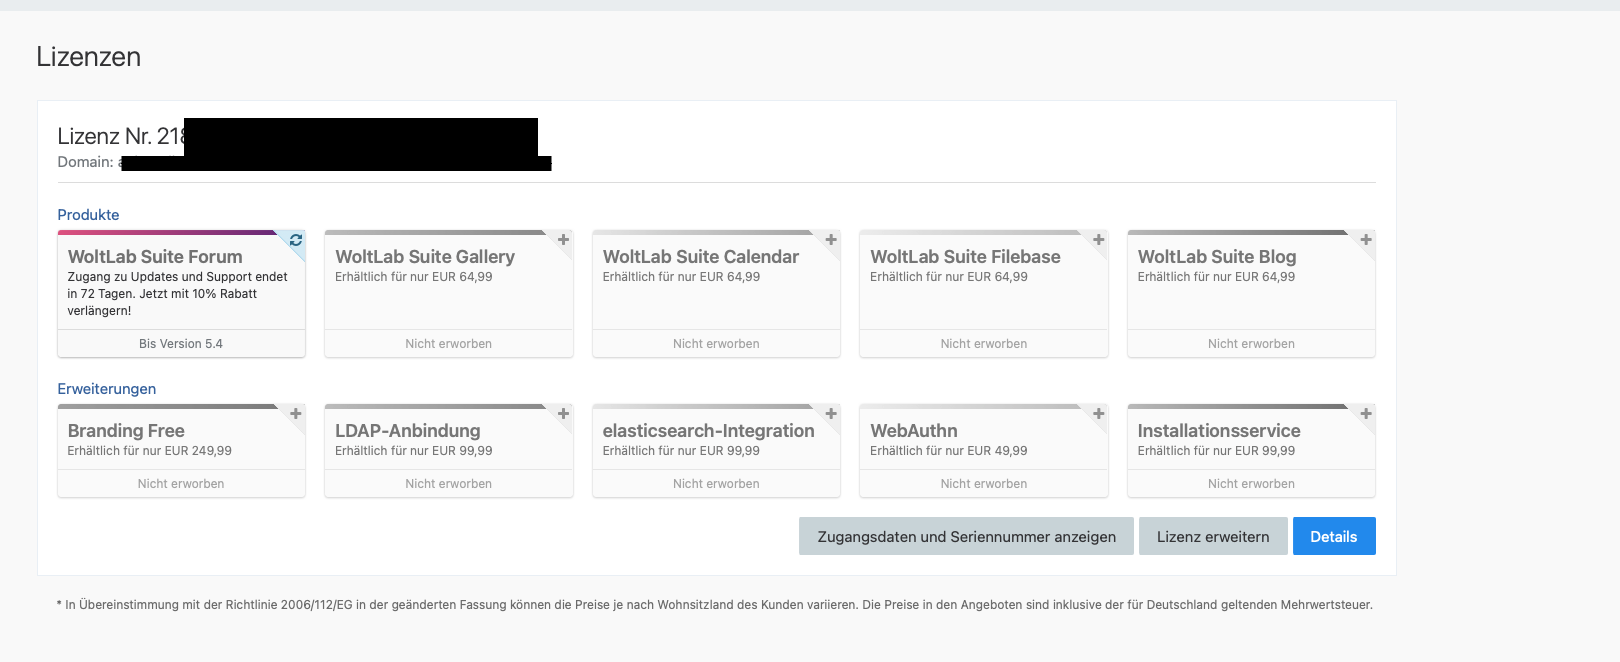
Task: Add LDAP-Anbindung using its plus icon
Action: [x=563, y=414]
